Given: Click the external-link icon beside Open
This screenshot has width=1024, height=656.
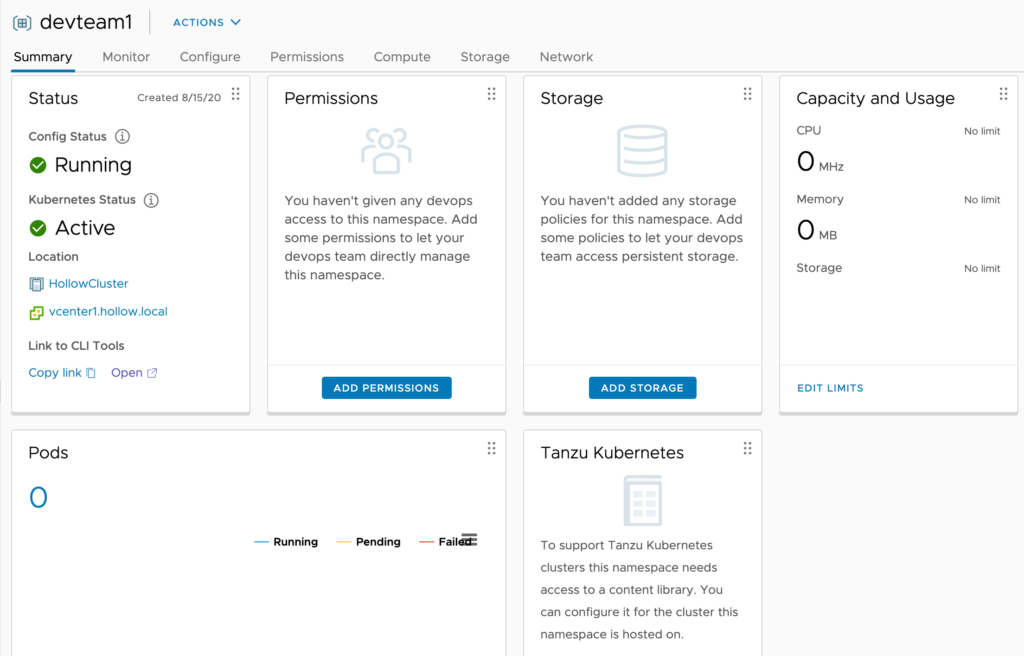Looking at the screenshot, I should coord(152,373).
